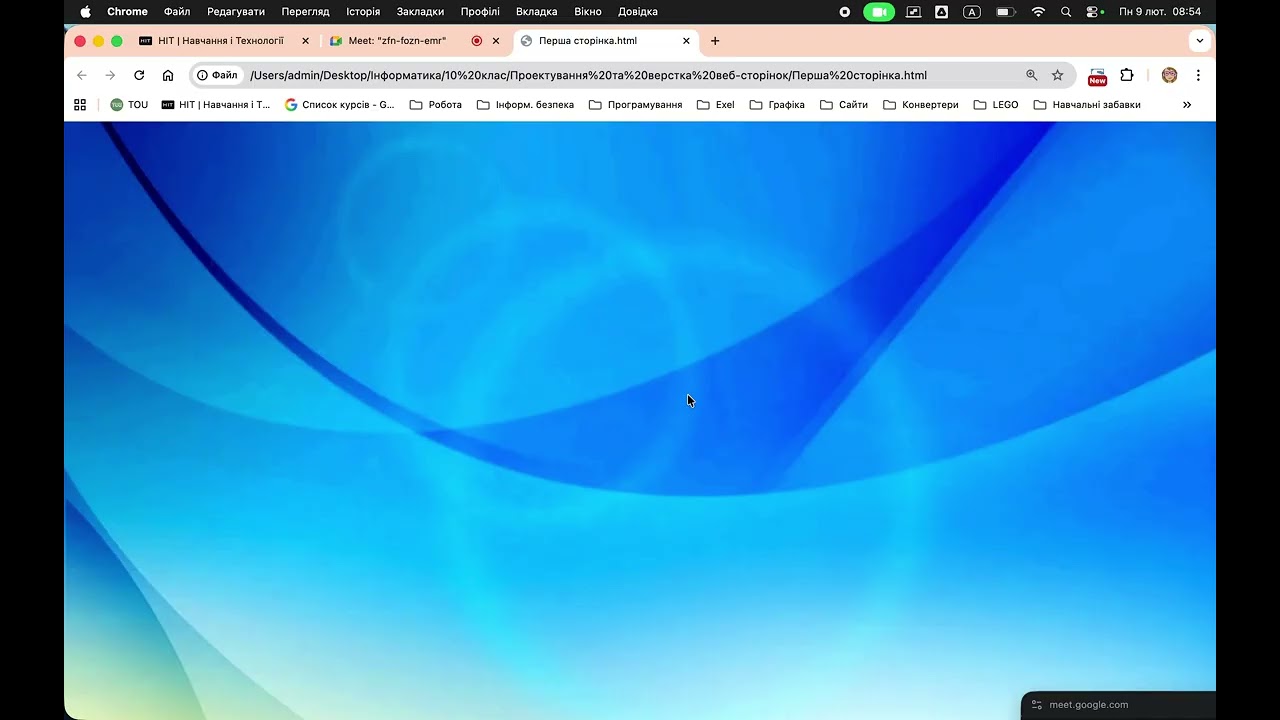Screen dimensions: 1280x720
Task: Open the TOU bookmark
Action: coord(129,104)
